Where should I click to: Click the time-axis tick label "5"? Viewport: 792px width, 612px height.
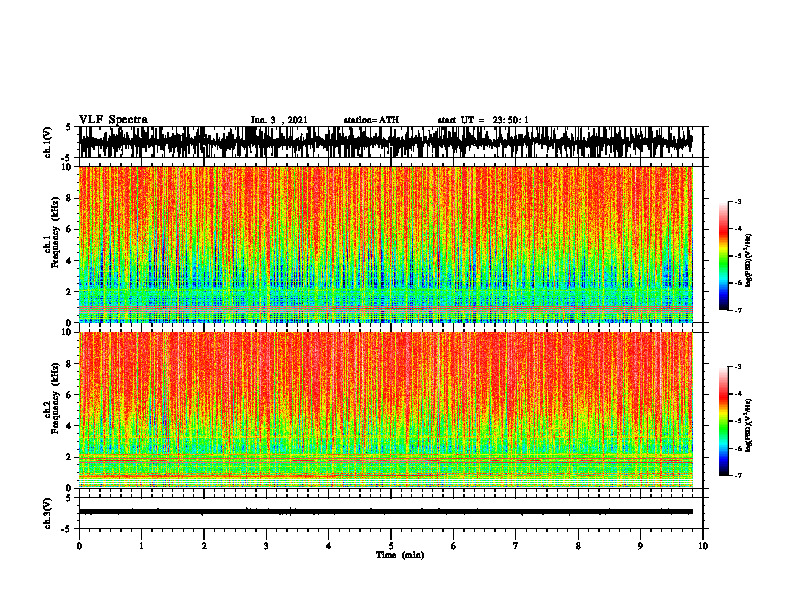391,546
